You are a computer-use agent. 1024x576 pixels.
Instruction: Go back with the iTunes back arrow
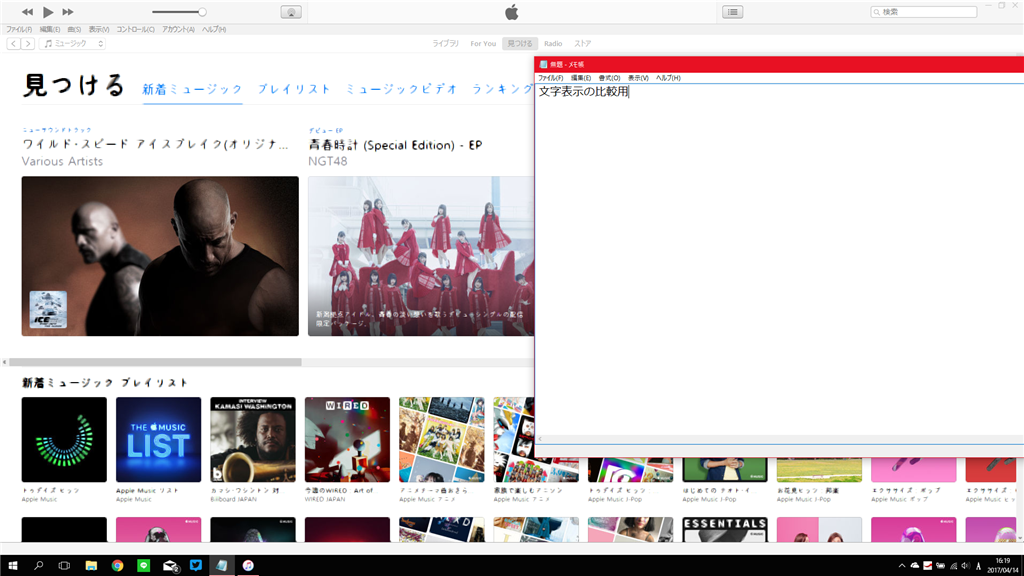tap(13, 44)
